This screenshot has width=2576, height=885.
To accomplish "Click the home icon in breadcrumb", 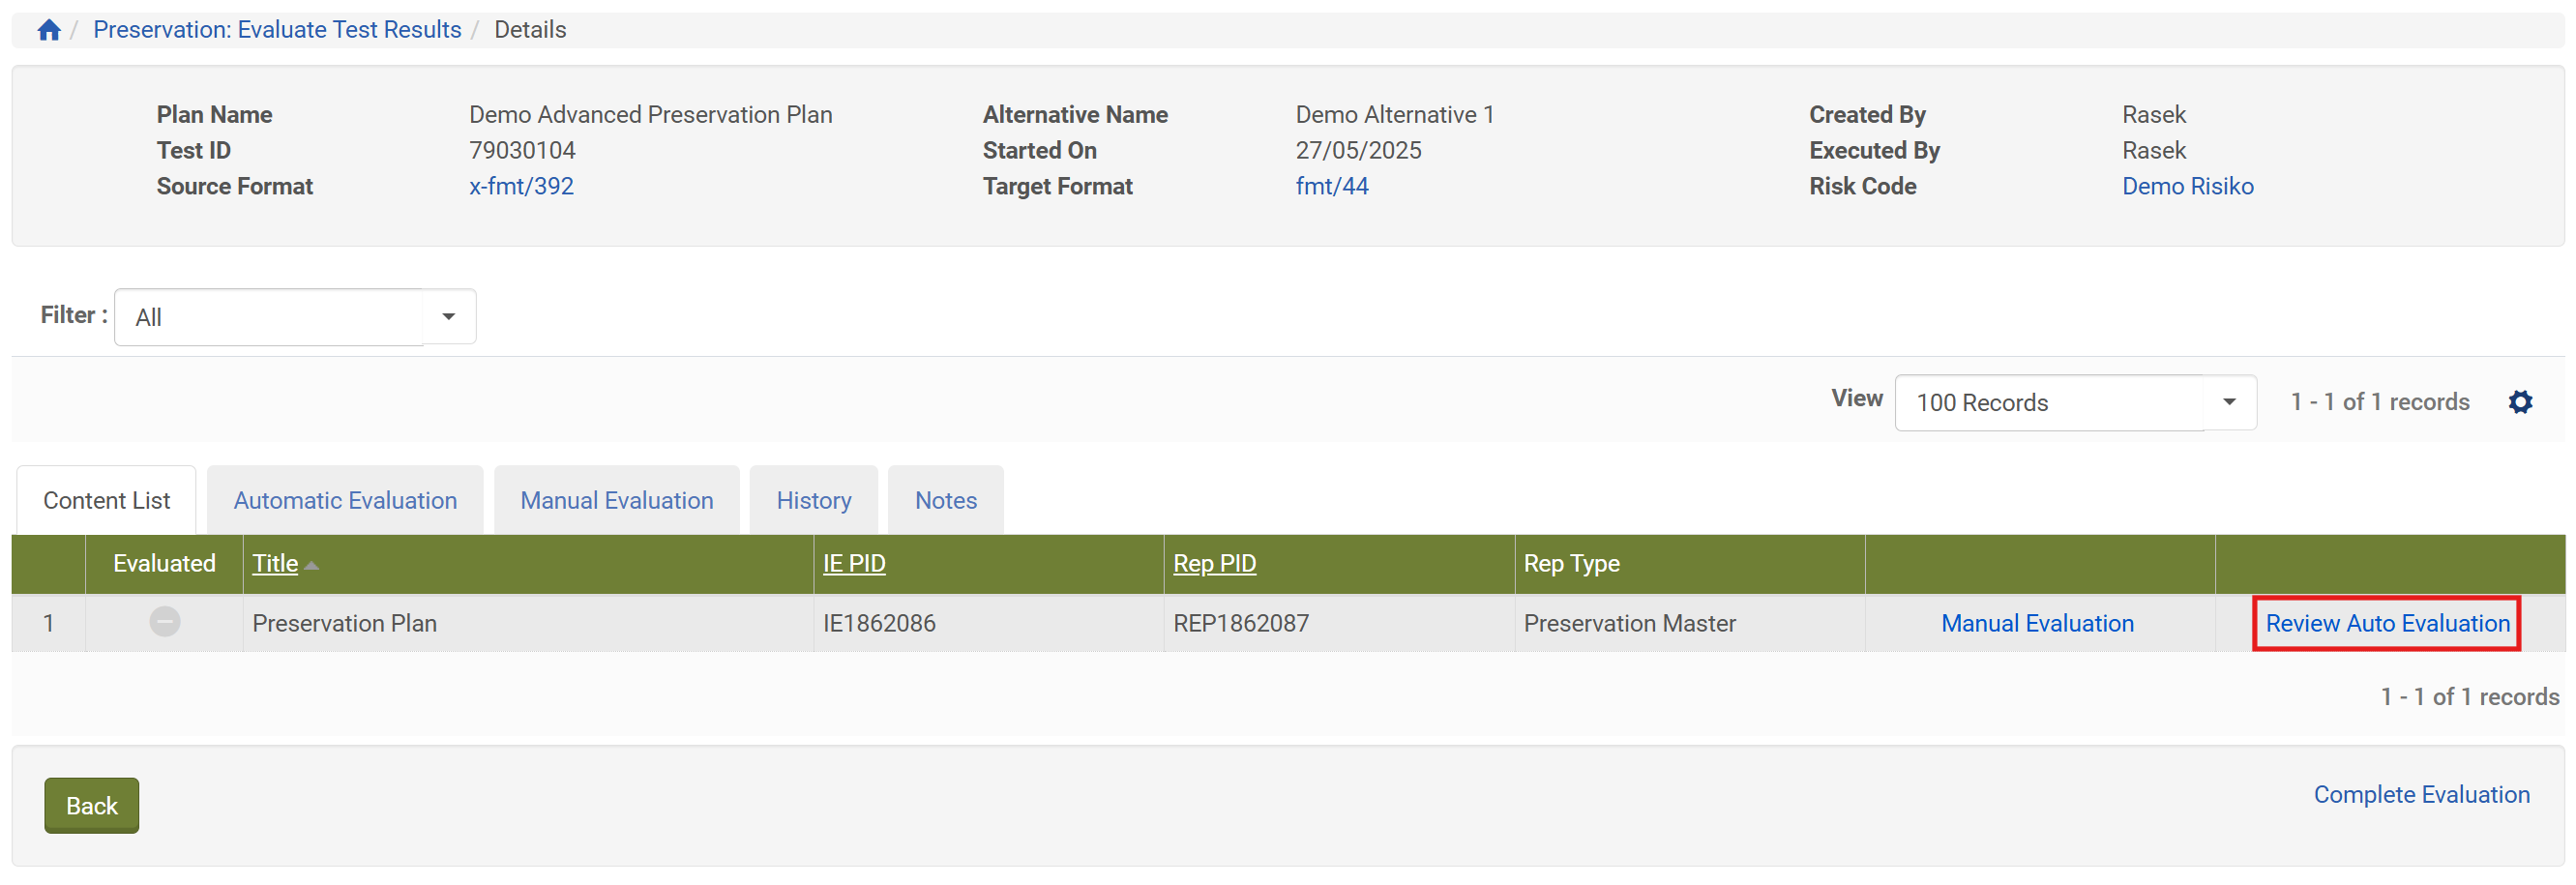I will tap(49, 30).
